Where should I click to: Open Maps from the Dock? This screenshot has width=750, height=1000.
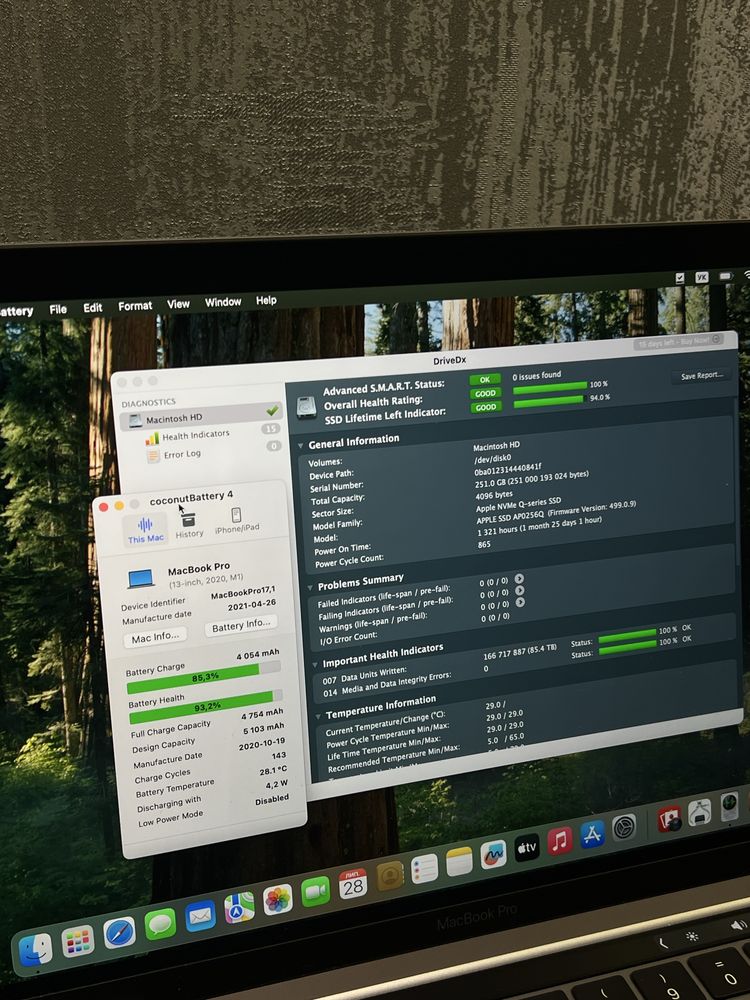(239, 908)
